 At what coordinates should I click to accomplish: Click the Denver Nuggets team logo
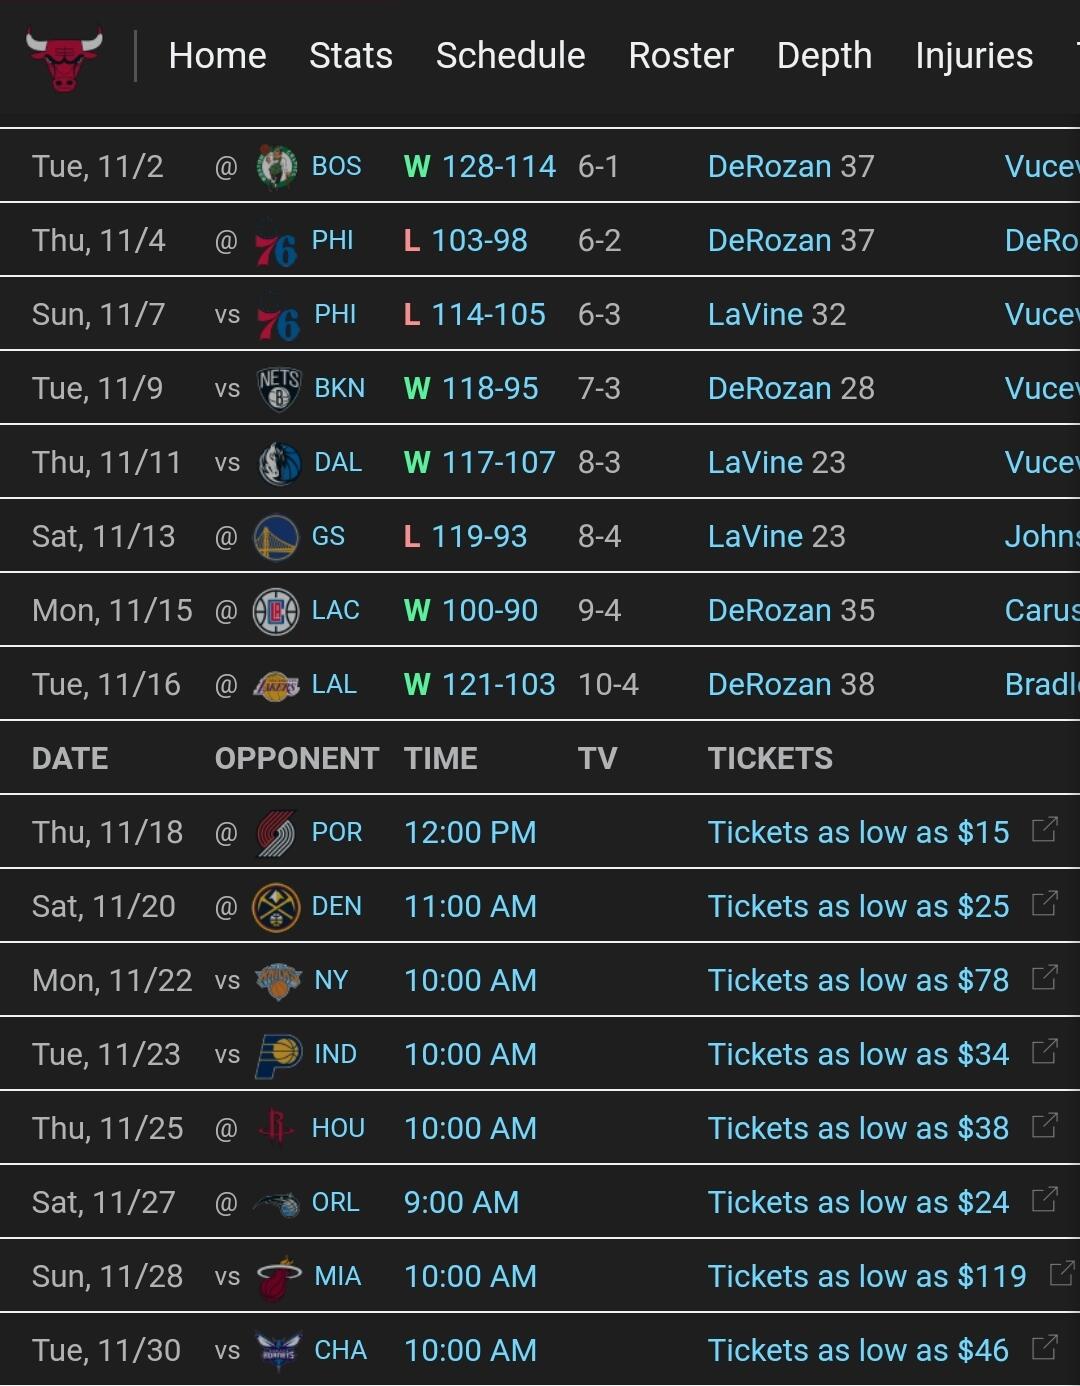[x=276, y=907]
